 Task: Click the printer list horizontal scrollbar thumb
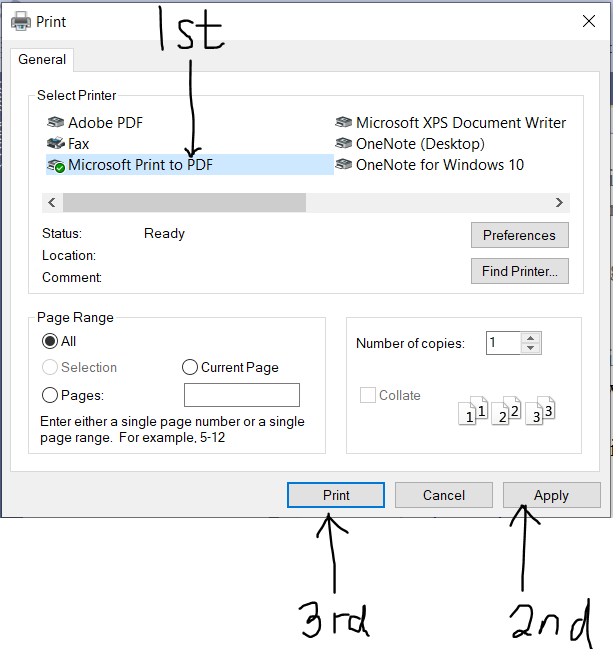(184, 202)
